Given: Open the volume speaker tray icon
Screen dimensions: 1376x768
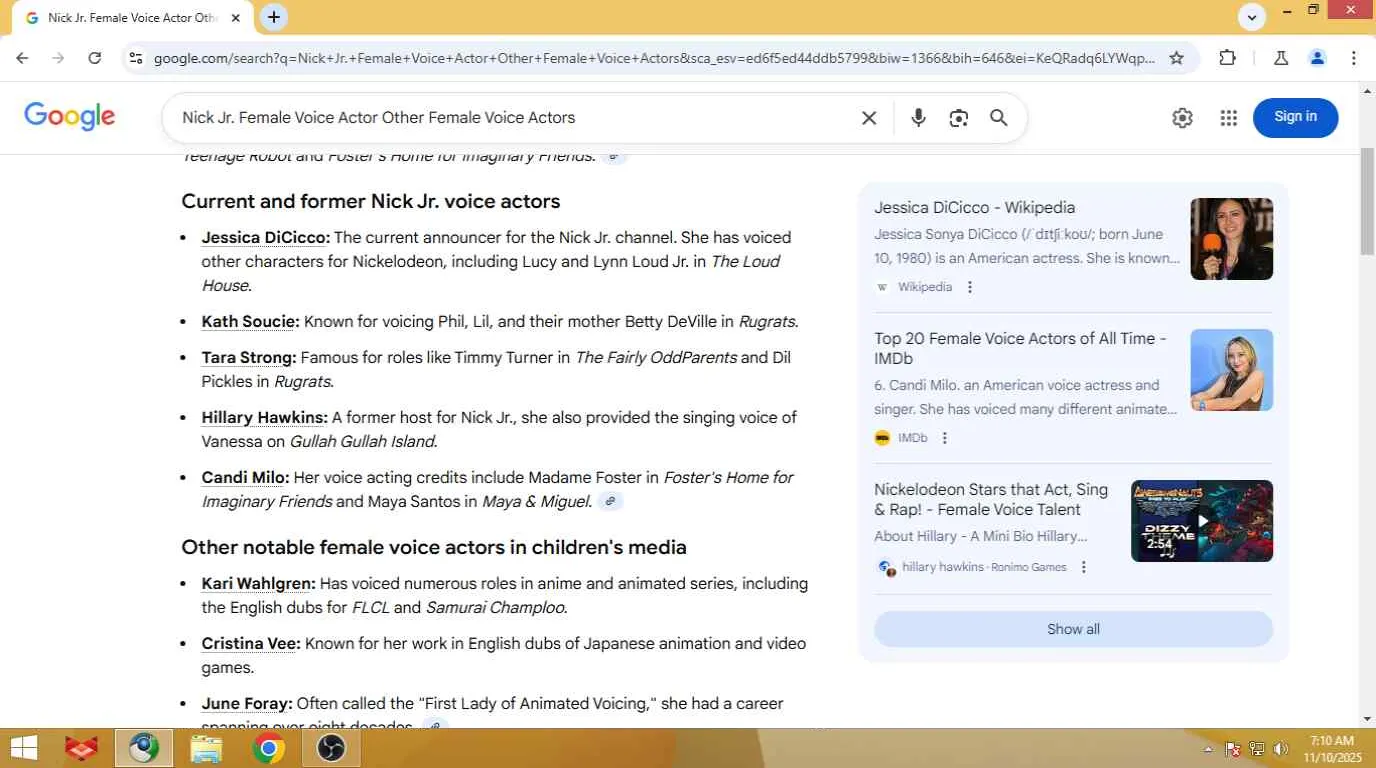Looking at the screenshot, I should (1282, 749).
